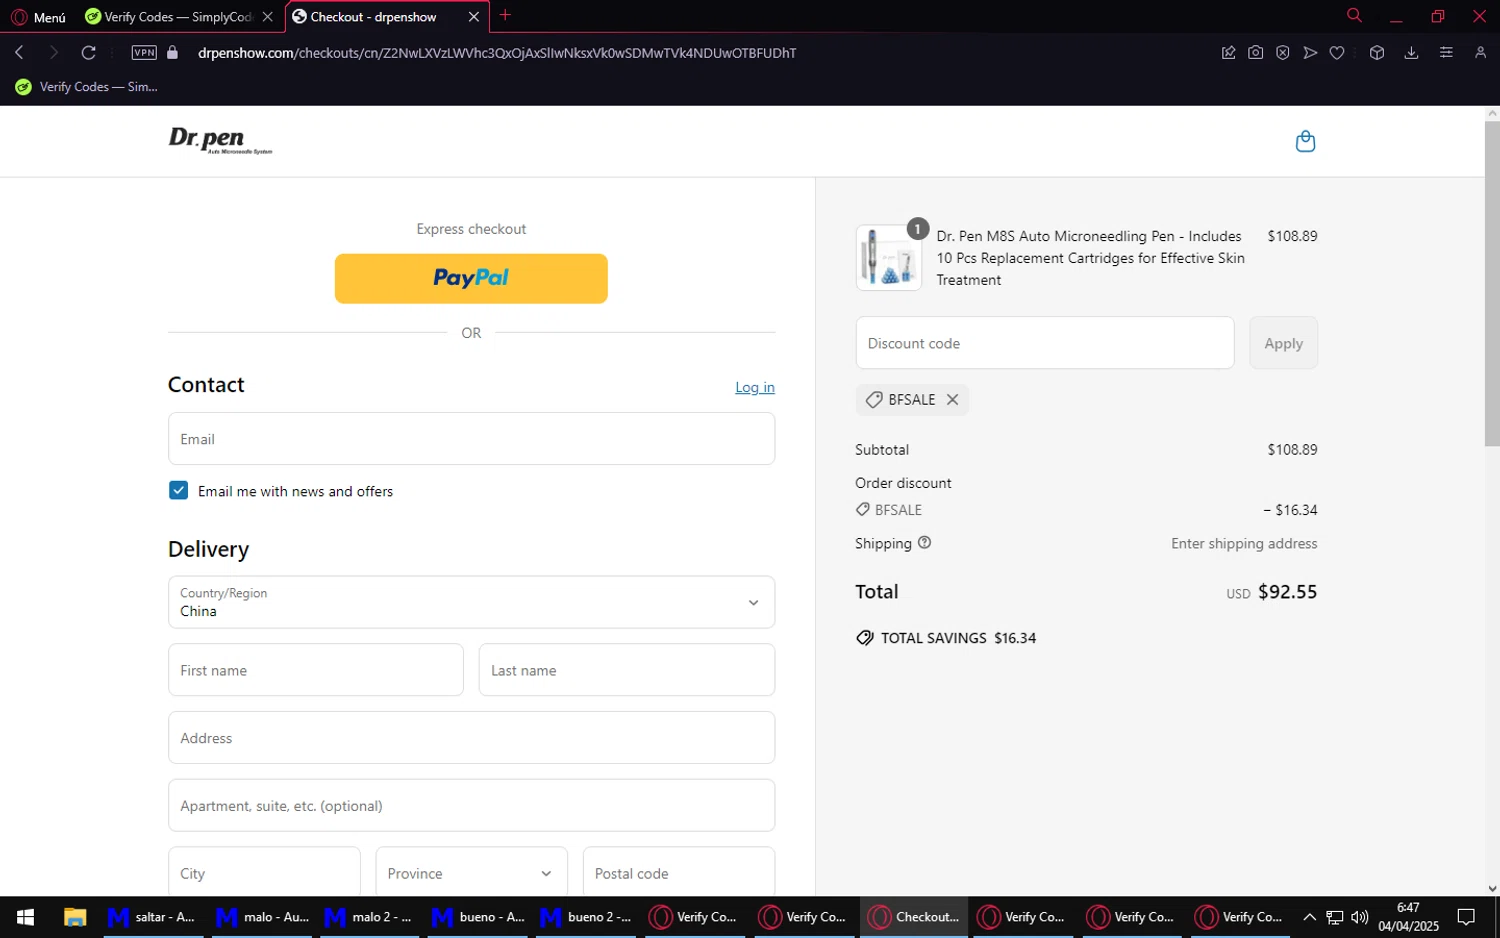
Task: Click the Apartment, suite, etc. field
Action: [471, 806]
